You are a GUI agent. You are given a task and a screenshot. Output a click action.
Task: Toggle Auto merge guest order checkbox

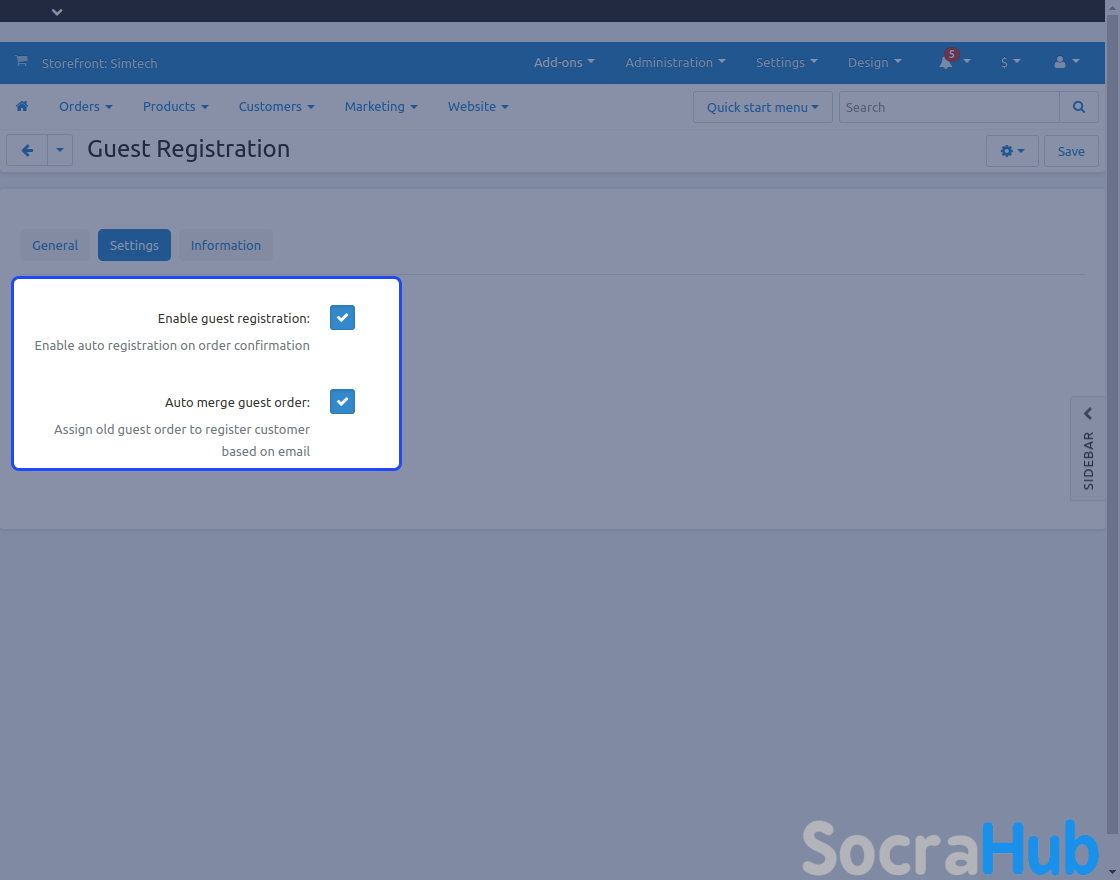tap(342, 401)
